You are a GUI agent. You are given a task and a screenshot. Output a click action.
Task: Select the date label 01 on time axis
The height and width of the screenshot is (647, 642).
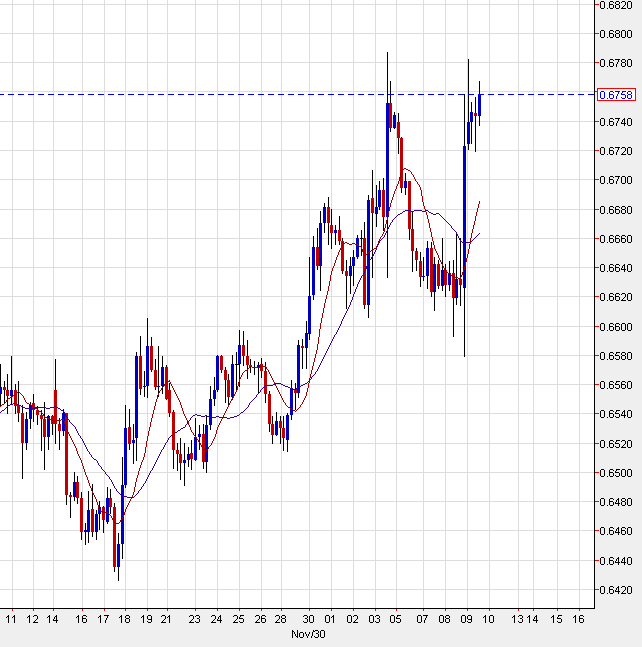tap(330, 619)
